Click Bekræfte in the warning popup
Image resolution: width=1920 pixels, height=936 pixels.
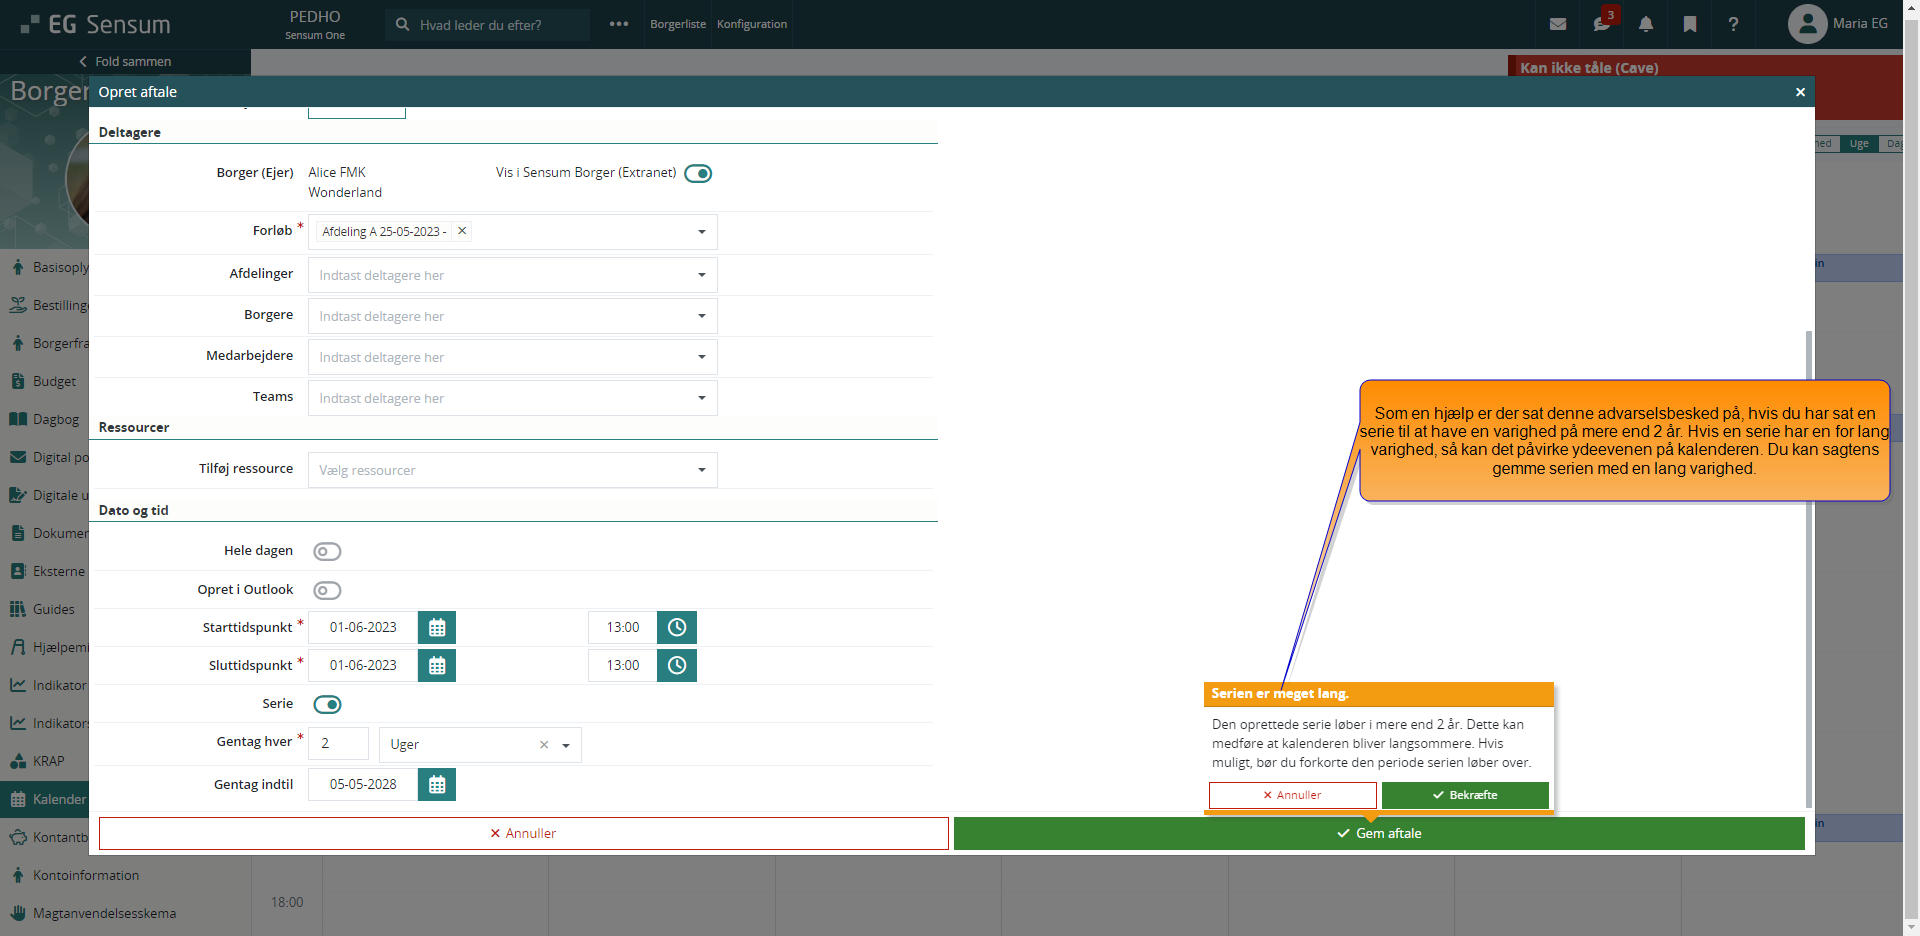pyautogui.click(x=1465, y=795)
